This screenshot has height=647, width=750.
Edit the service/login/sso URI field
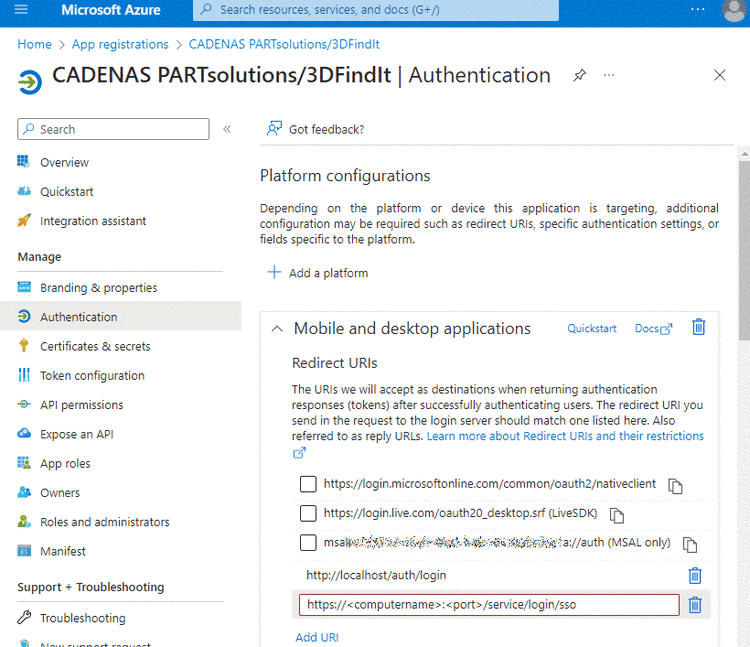(x=489, y=605)
